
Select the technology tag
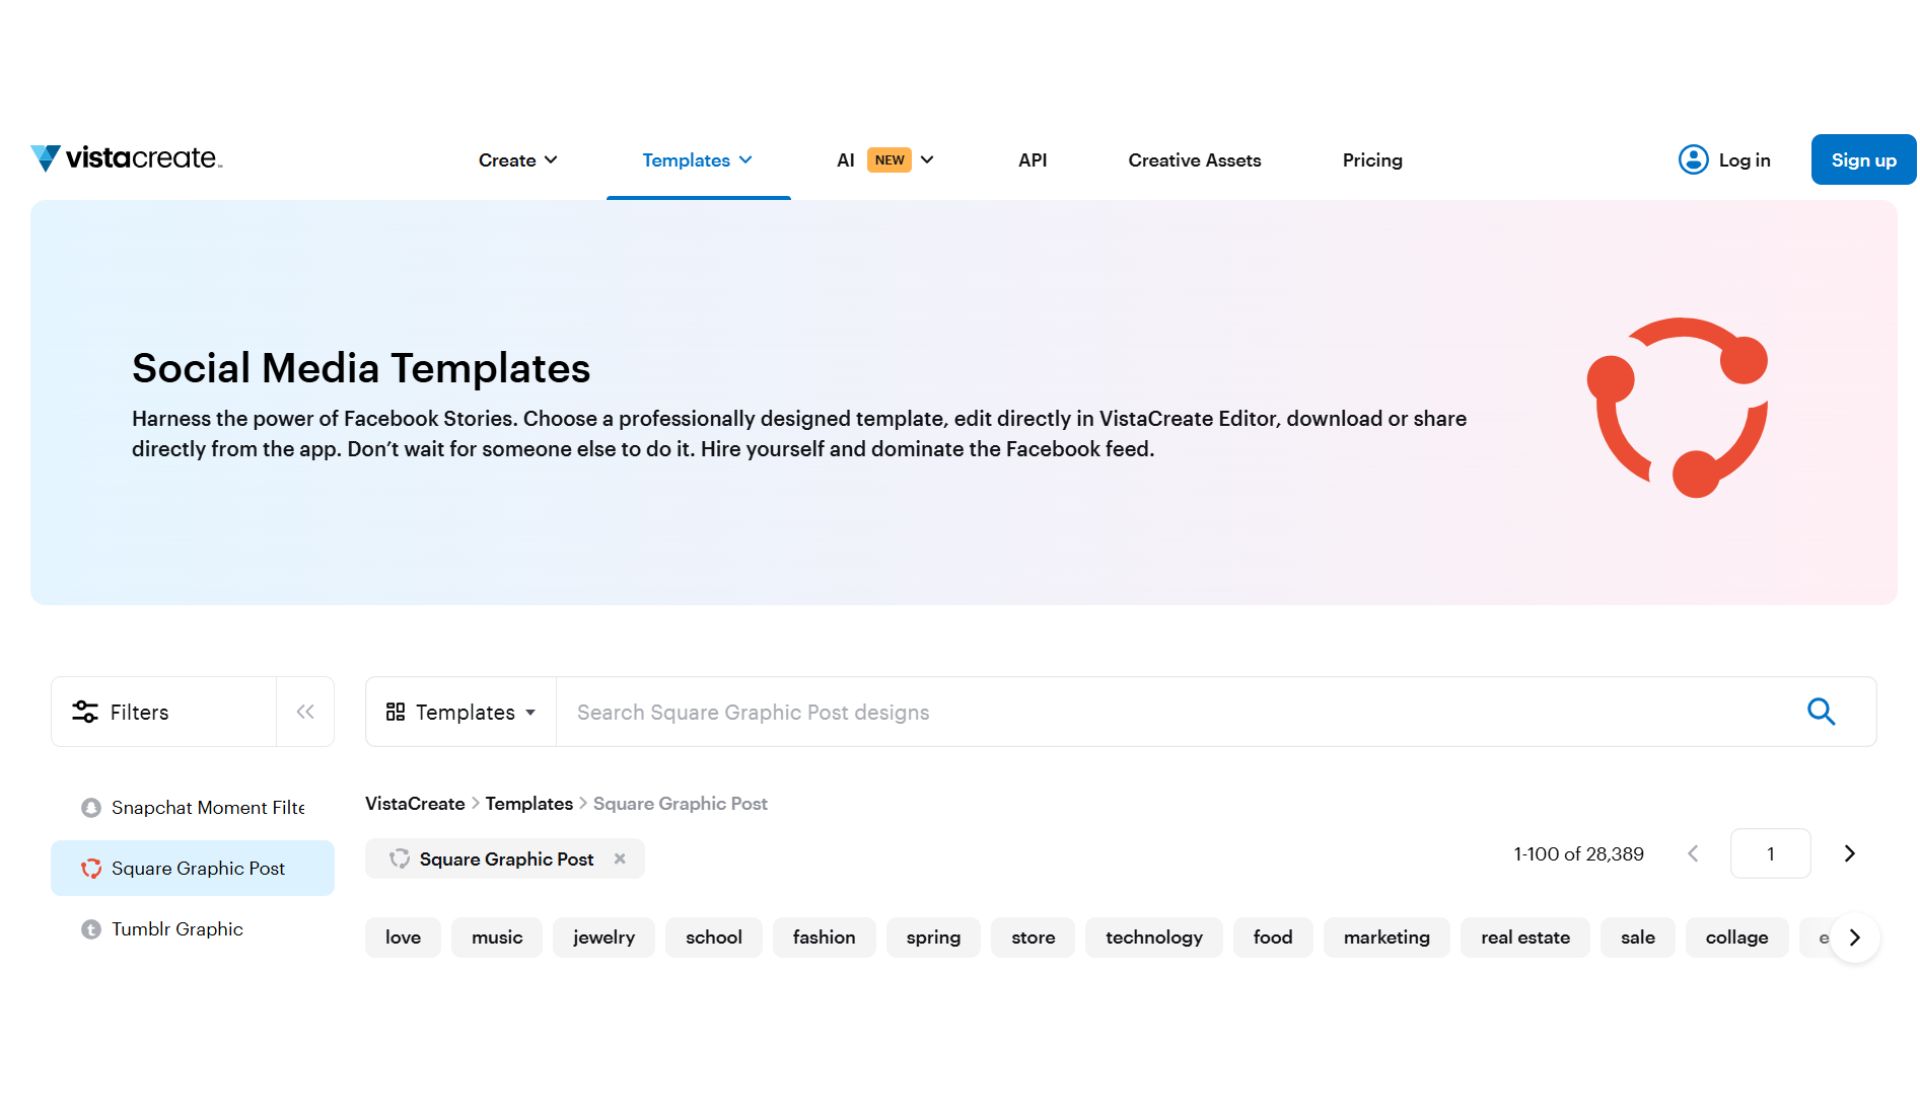pos(1154,938)
